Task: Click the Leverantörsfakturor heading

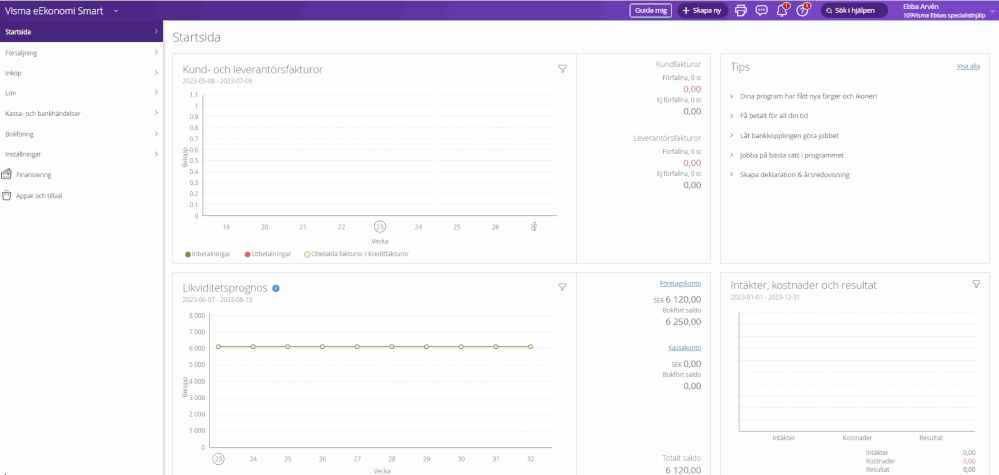Action: [668, 138]
